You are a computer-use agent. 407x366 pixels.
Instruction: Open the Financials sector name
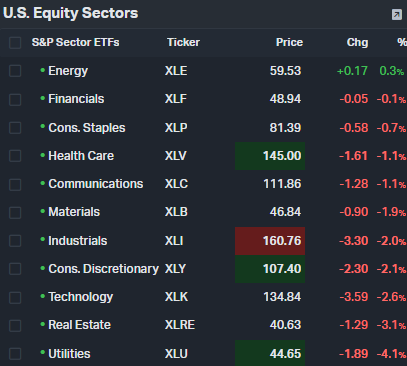[x=76, y=99]
